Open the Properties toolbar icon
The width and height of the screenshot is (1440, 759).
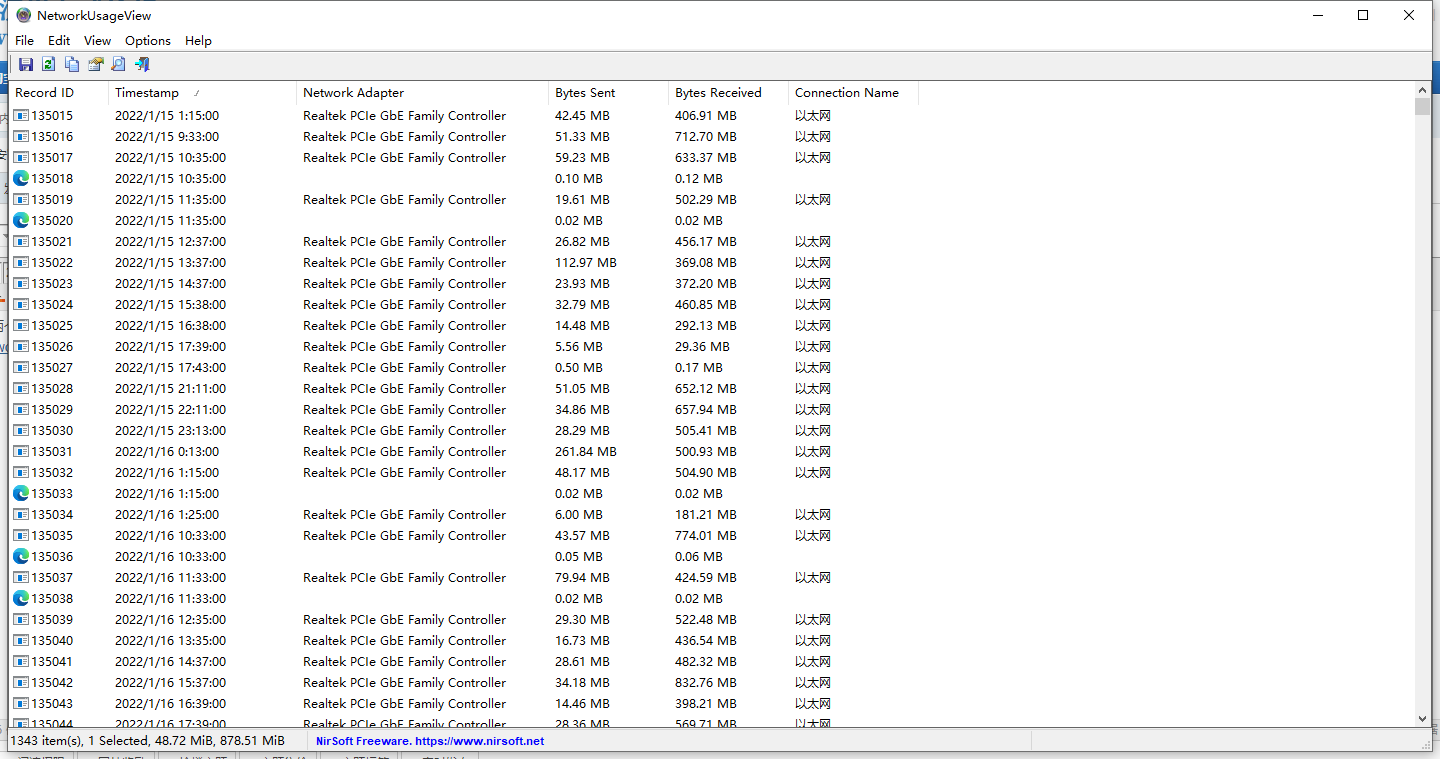(x=95, y=65)
